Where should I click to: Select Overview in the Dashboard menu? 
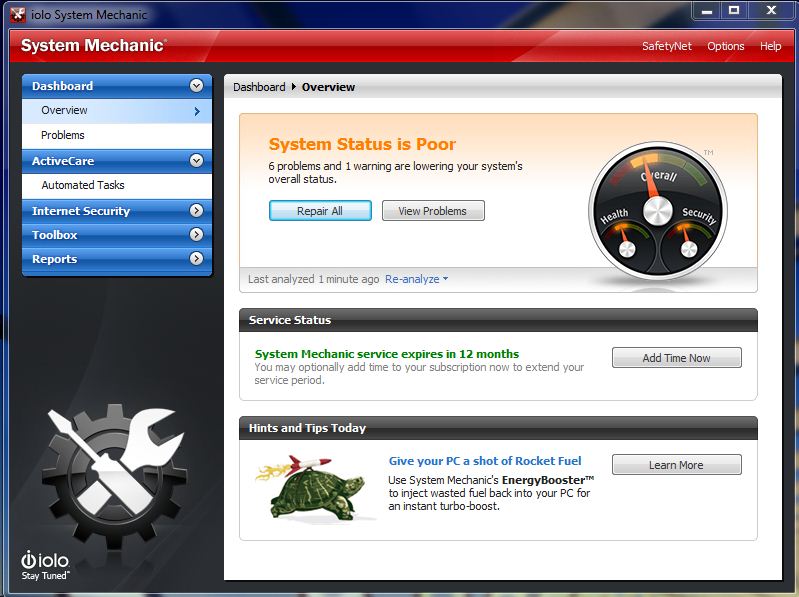coord(117,111)
